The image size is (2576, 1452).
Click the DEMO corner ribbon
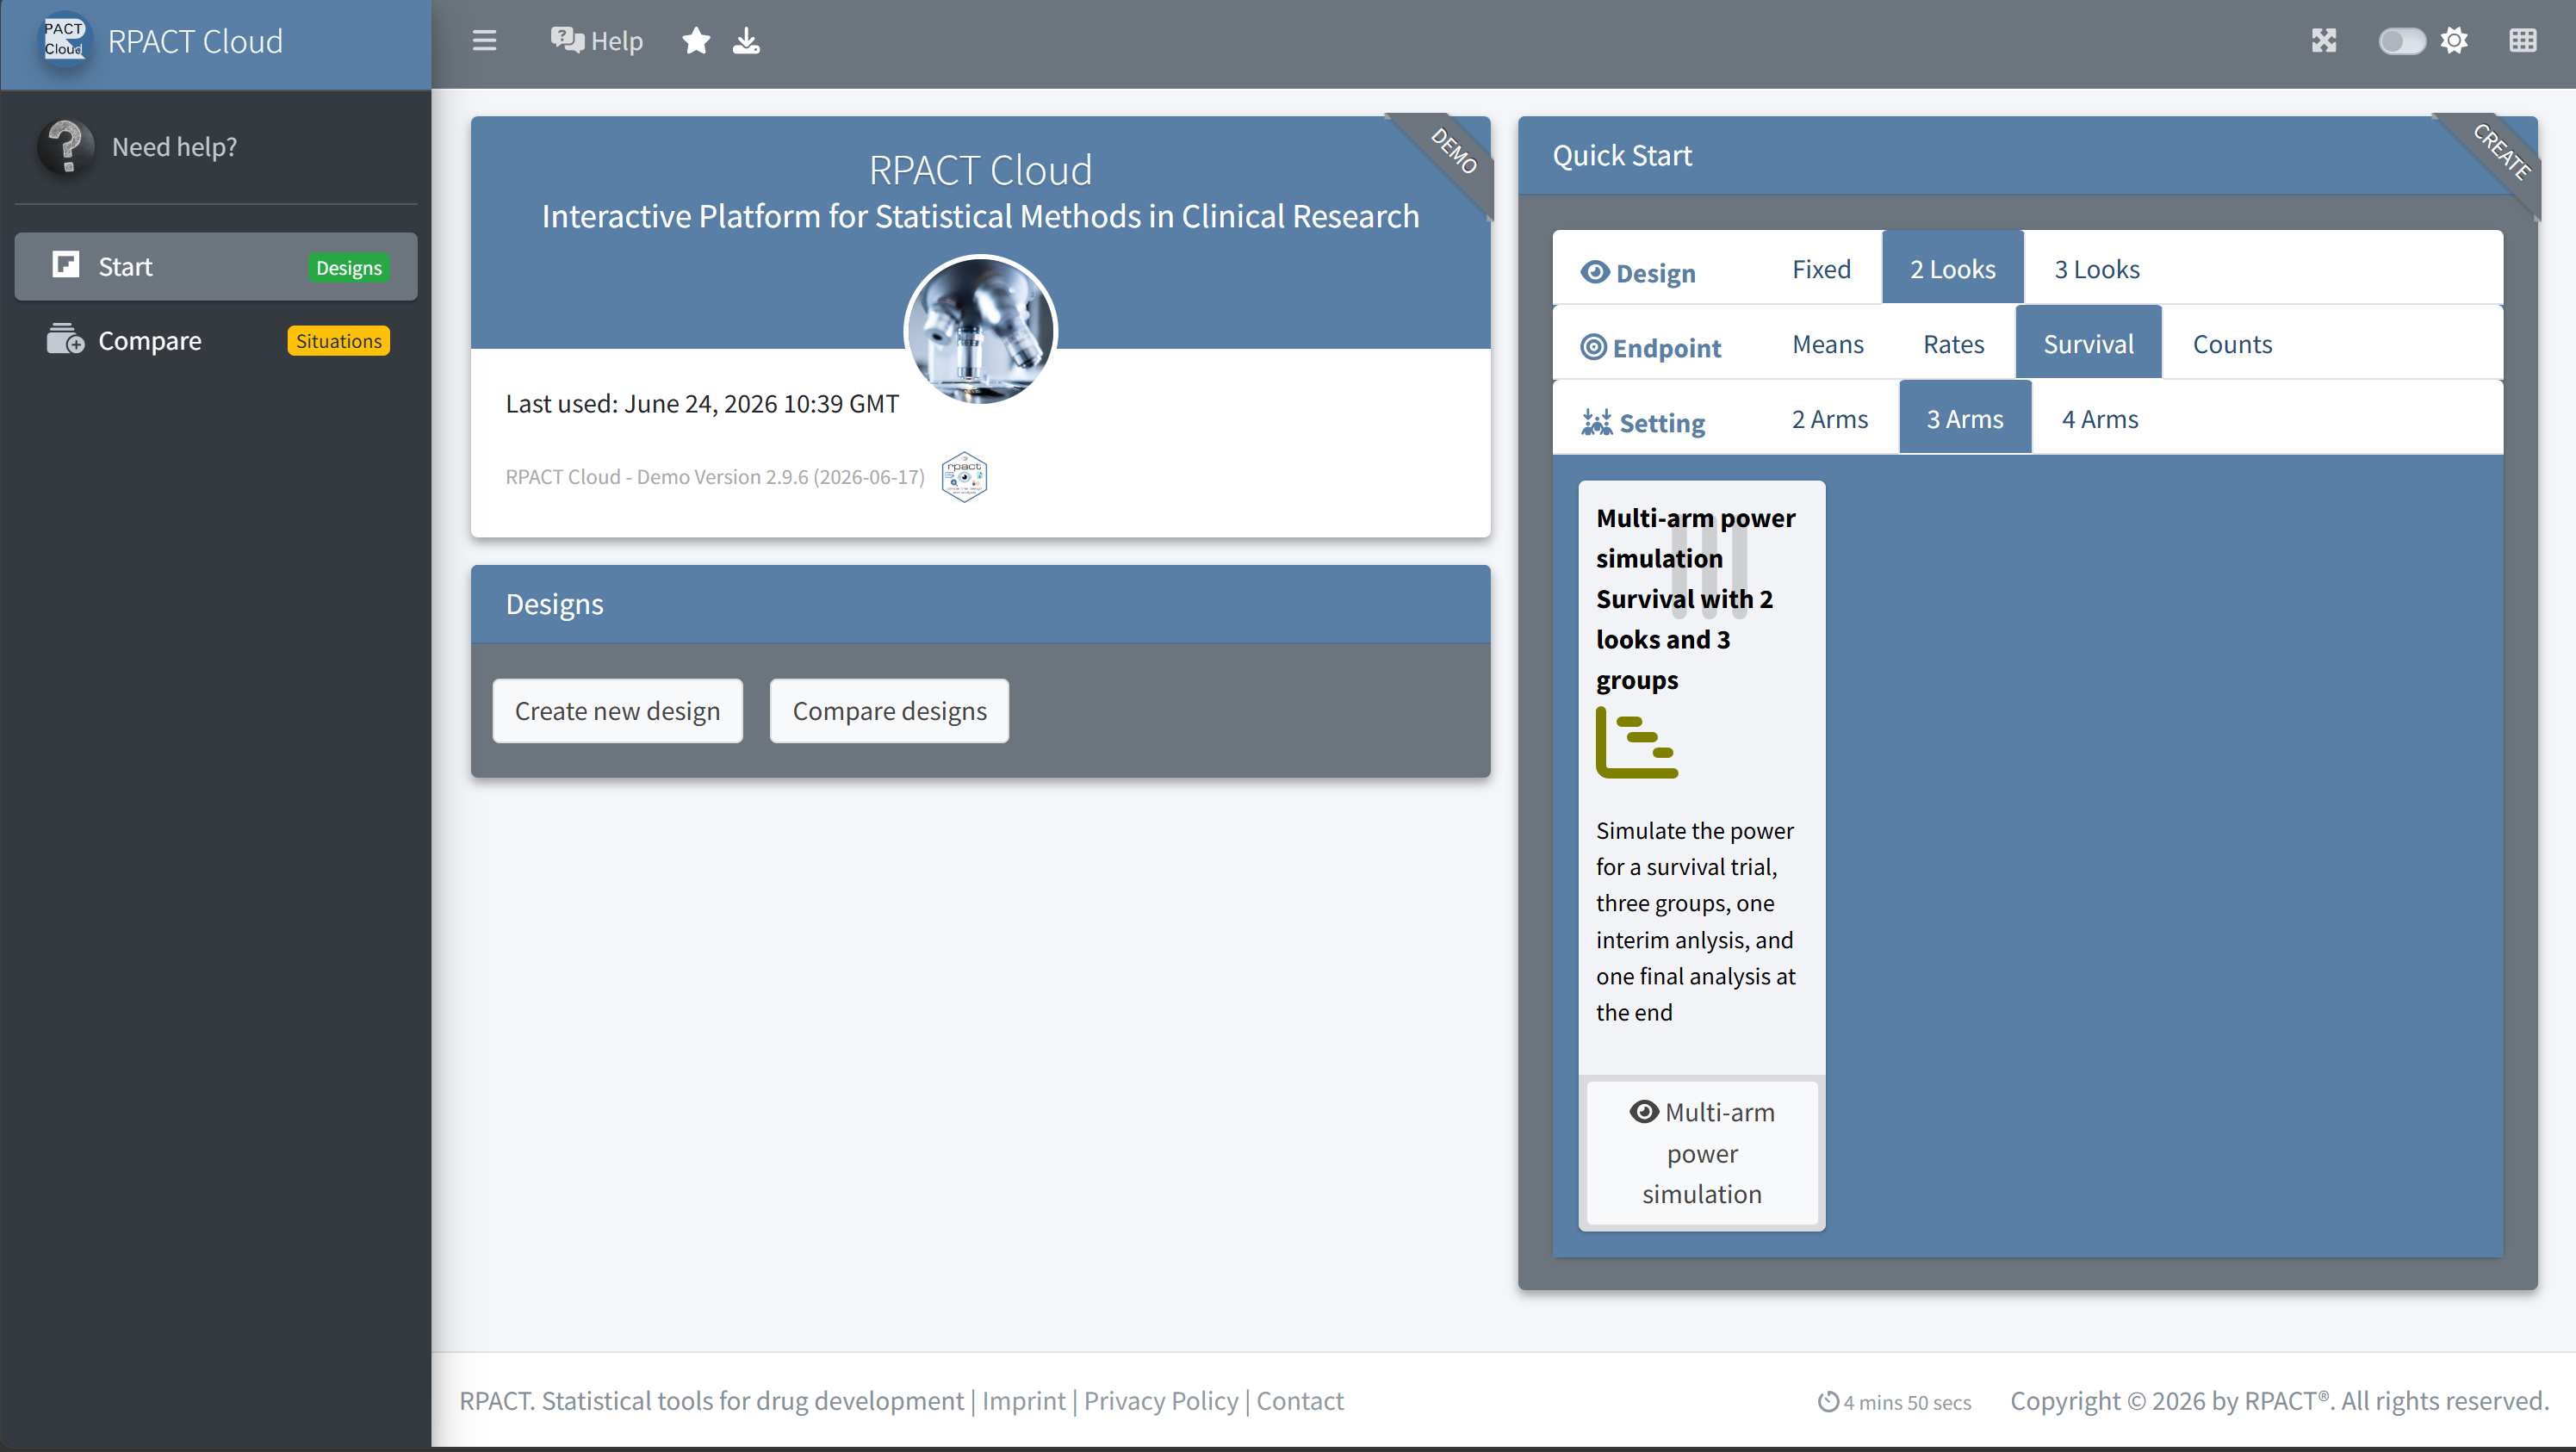[1452, 152]
